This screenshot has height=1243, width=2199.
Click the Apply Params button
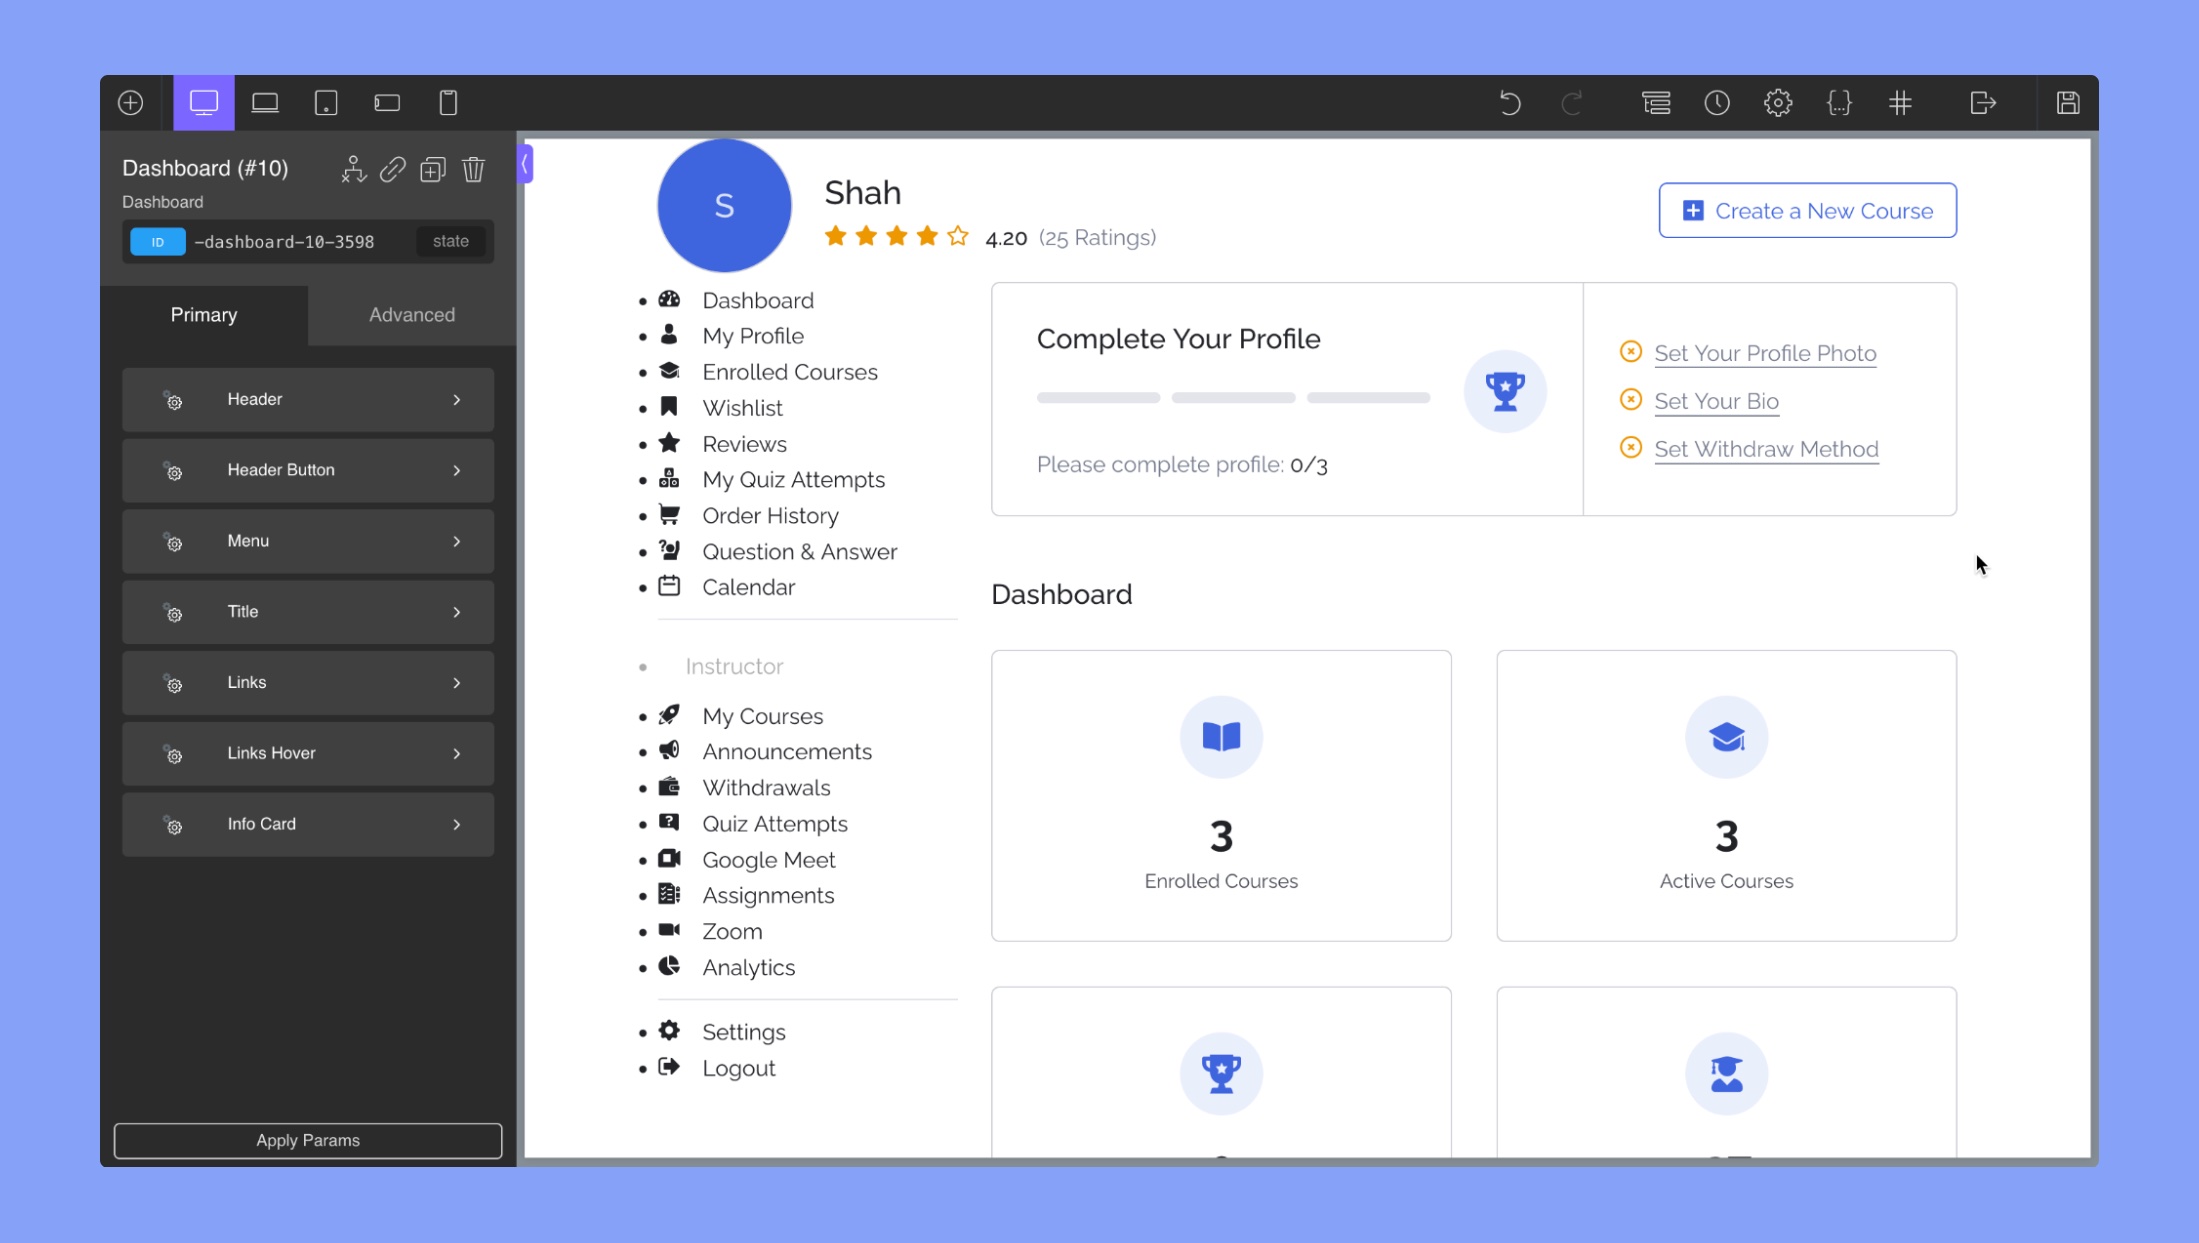click(308, 1140)
